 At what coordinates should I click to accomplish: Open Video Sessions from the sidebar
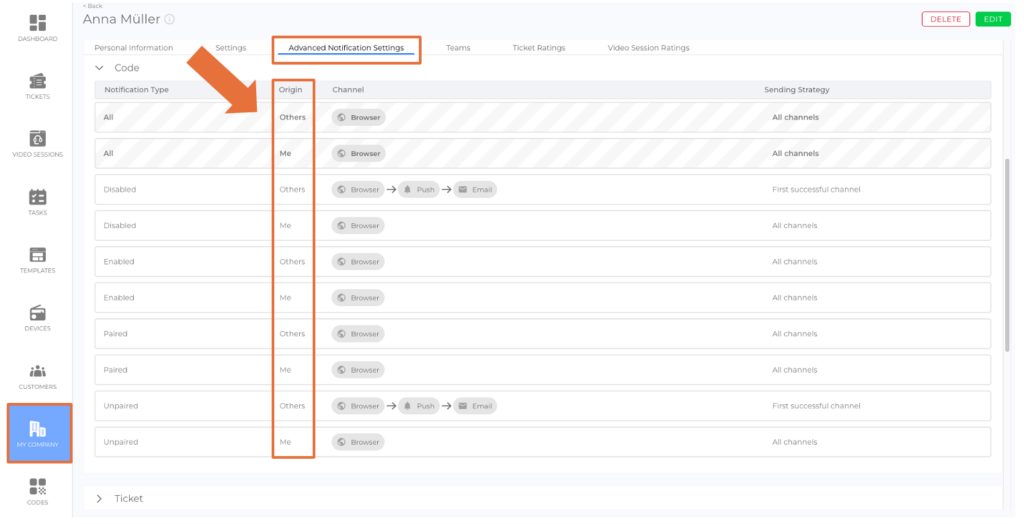pos(37,139)
